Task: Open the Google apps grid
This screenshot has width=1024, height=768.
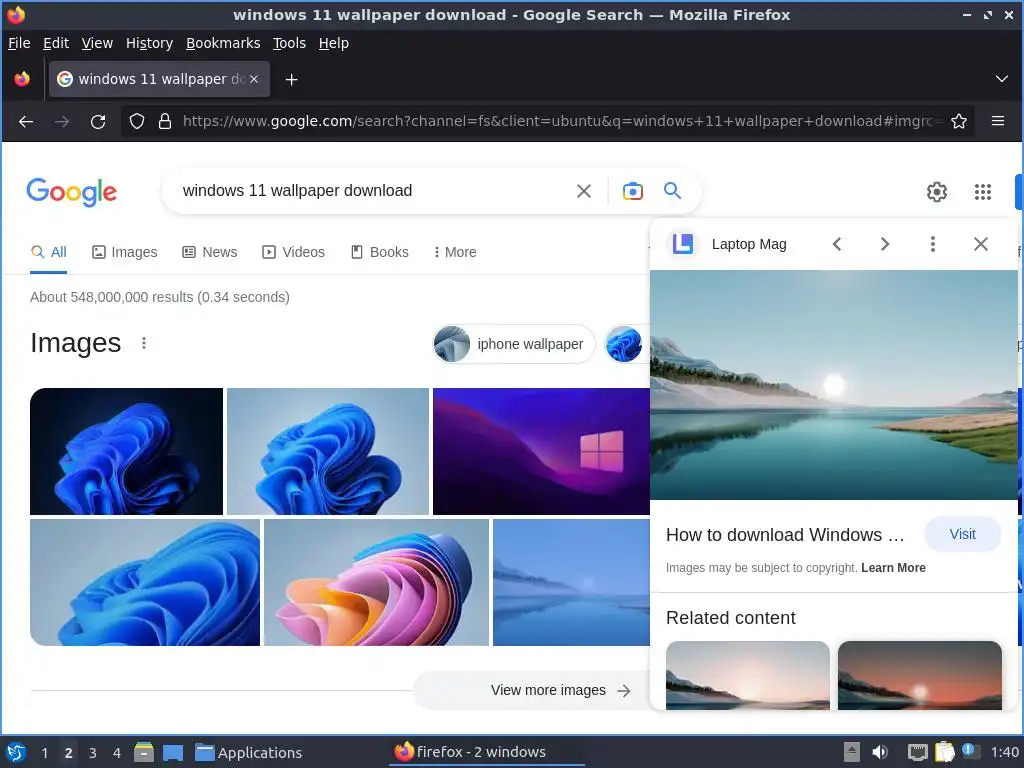Action: click(983, 191)
